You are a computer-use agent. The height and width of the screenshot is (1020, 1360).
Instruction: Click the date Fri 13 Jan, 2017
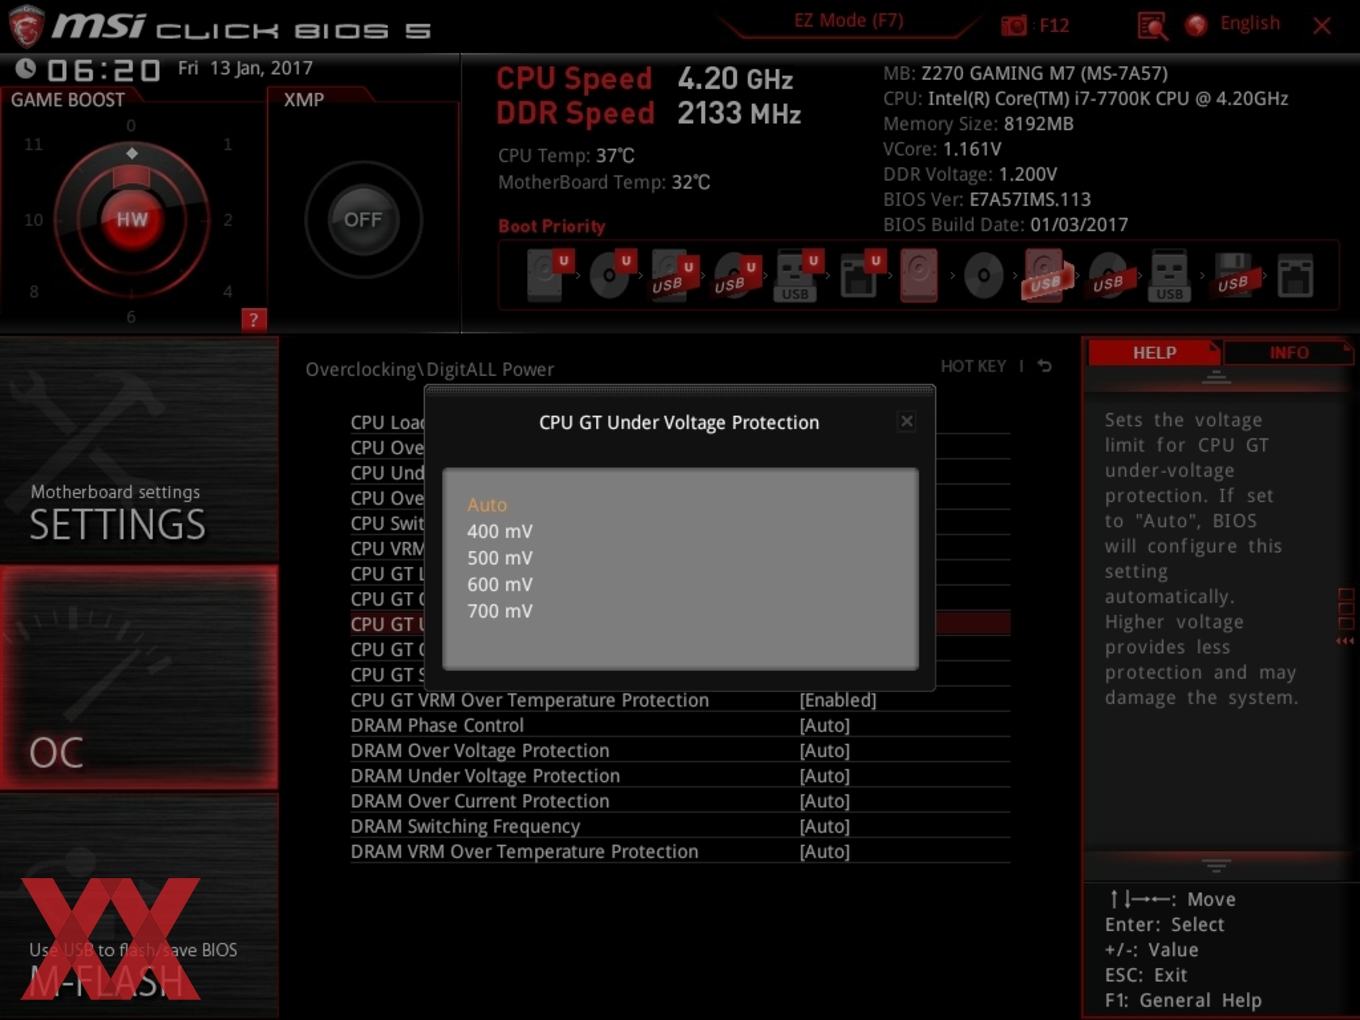(245, 68)
